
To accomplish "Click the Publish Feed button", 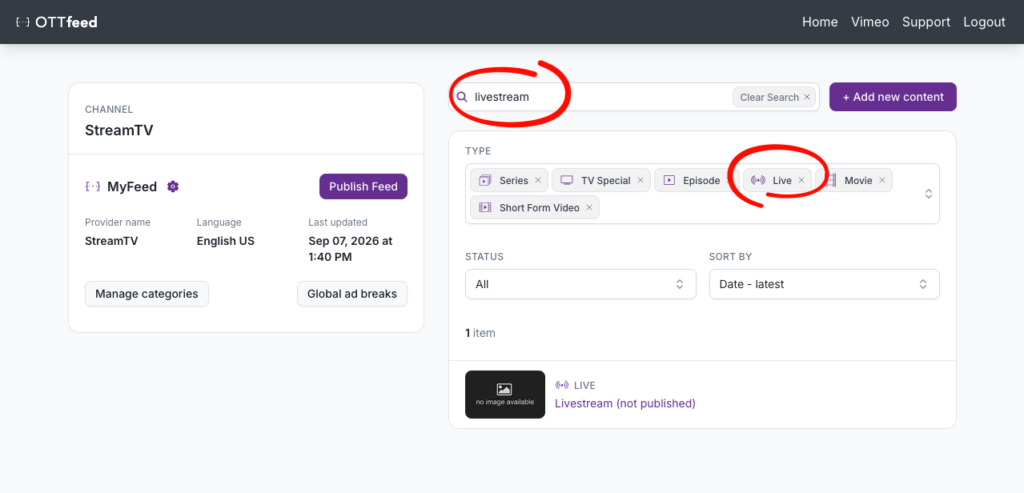I will [x=363, y=187].
